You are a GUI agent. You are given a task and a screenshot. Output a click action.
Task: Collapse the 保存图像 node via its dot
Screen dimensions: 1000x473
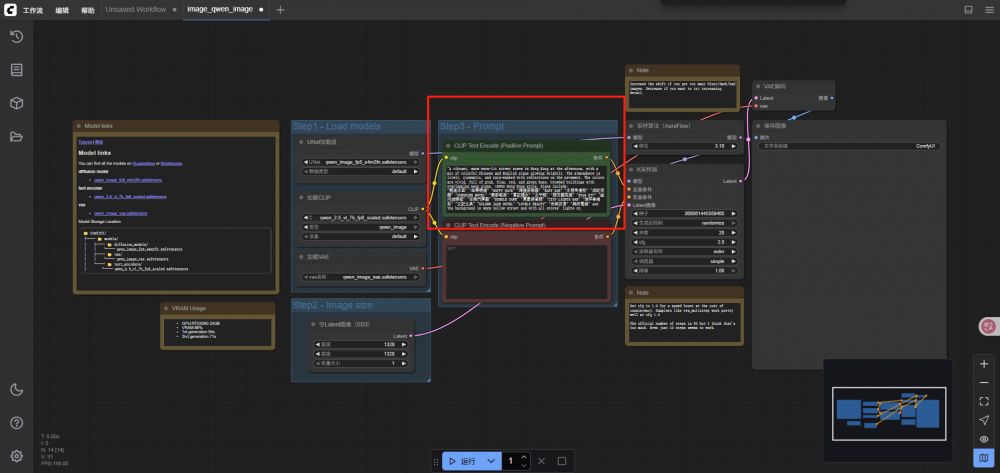[x=758, y=126]
